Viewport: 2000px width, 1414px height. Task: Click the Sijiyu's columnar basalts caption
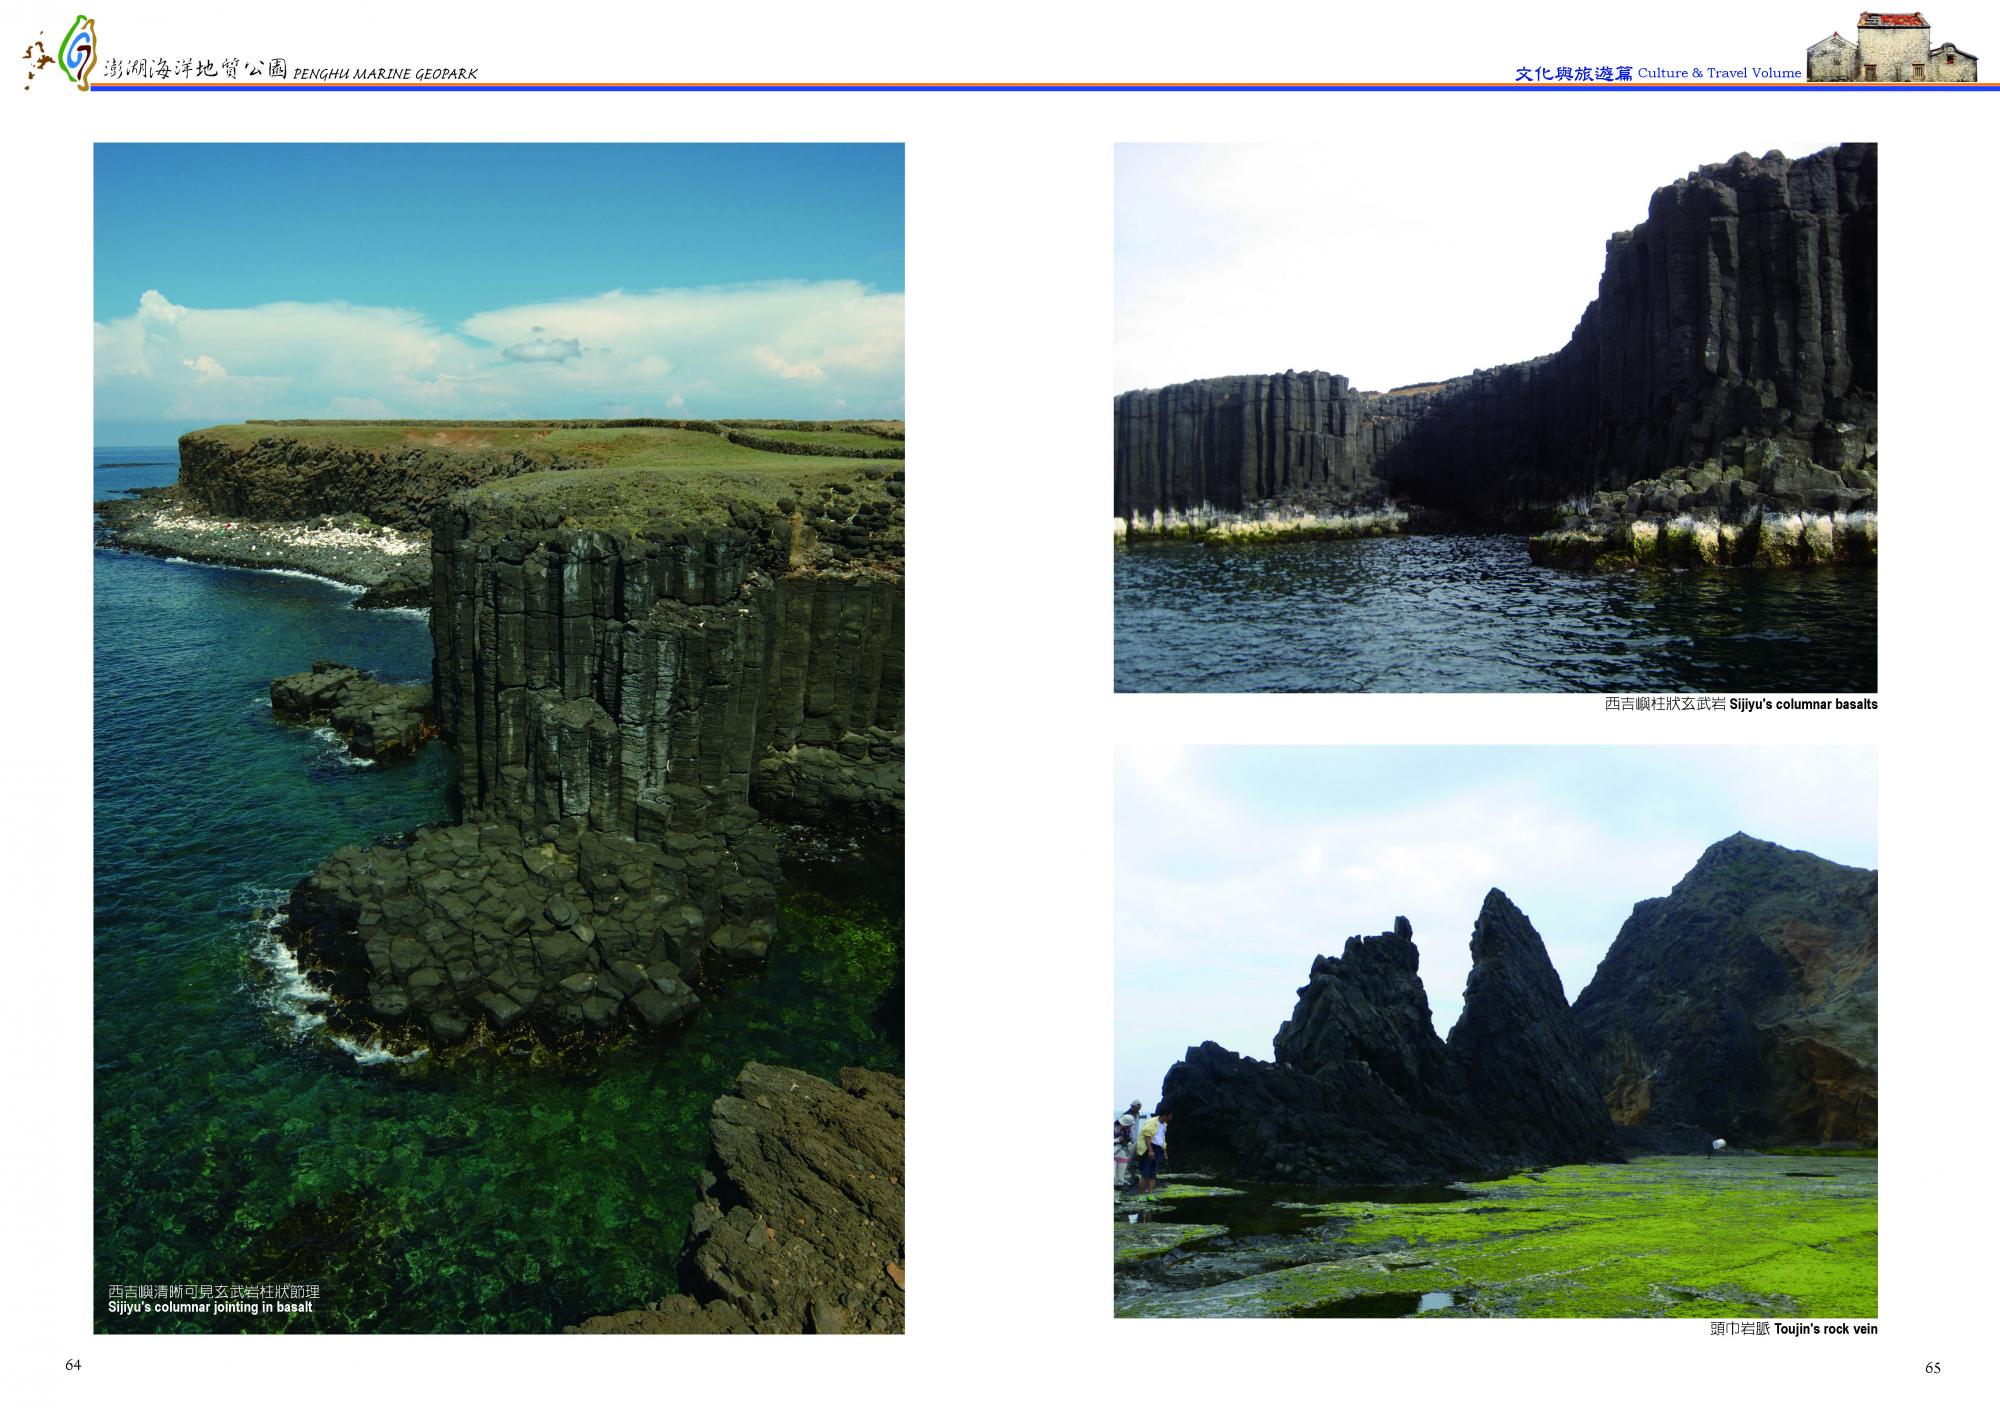(x=1803, y=704)
